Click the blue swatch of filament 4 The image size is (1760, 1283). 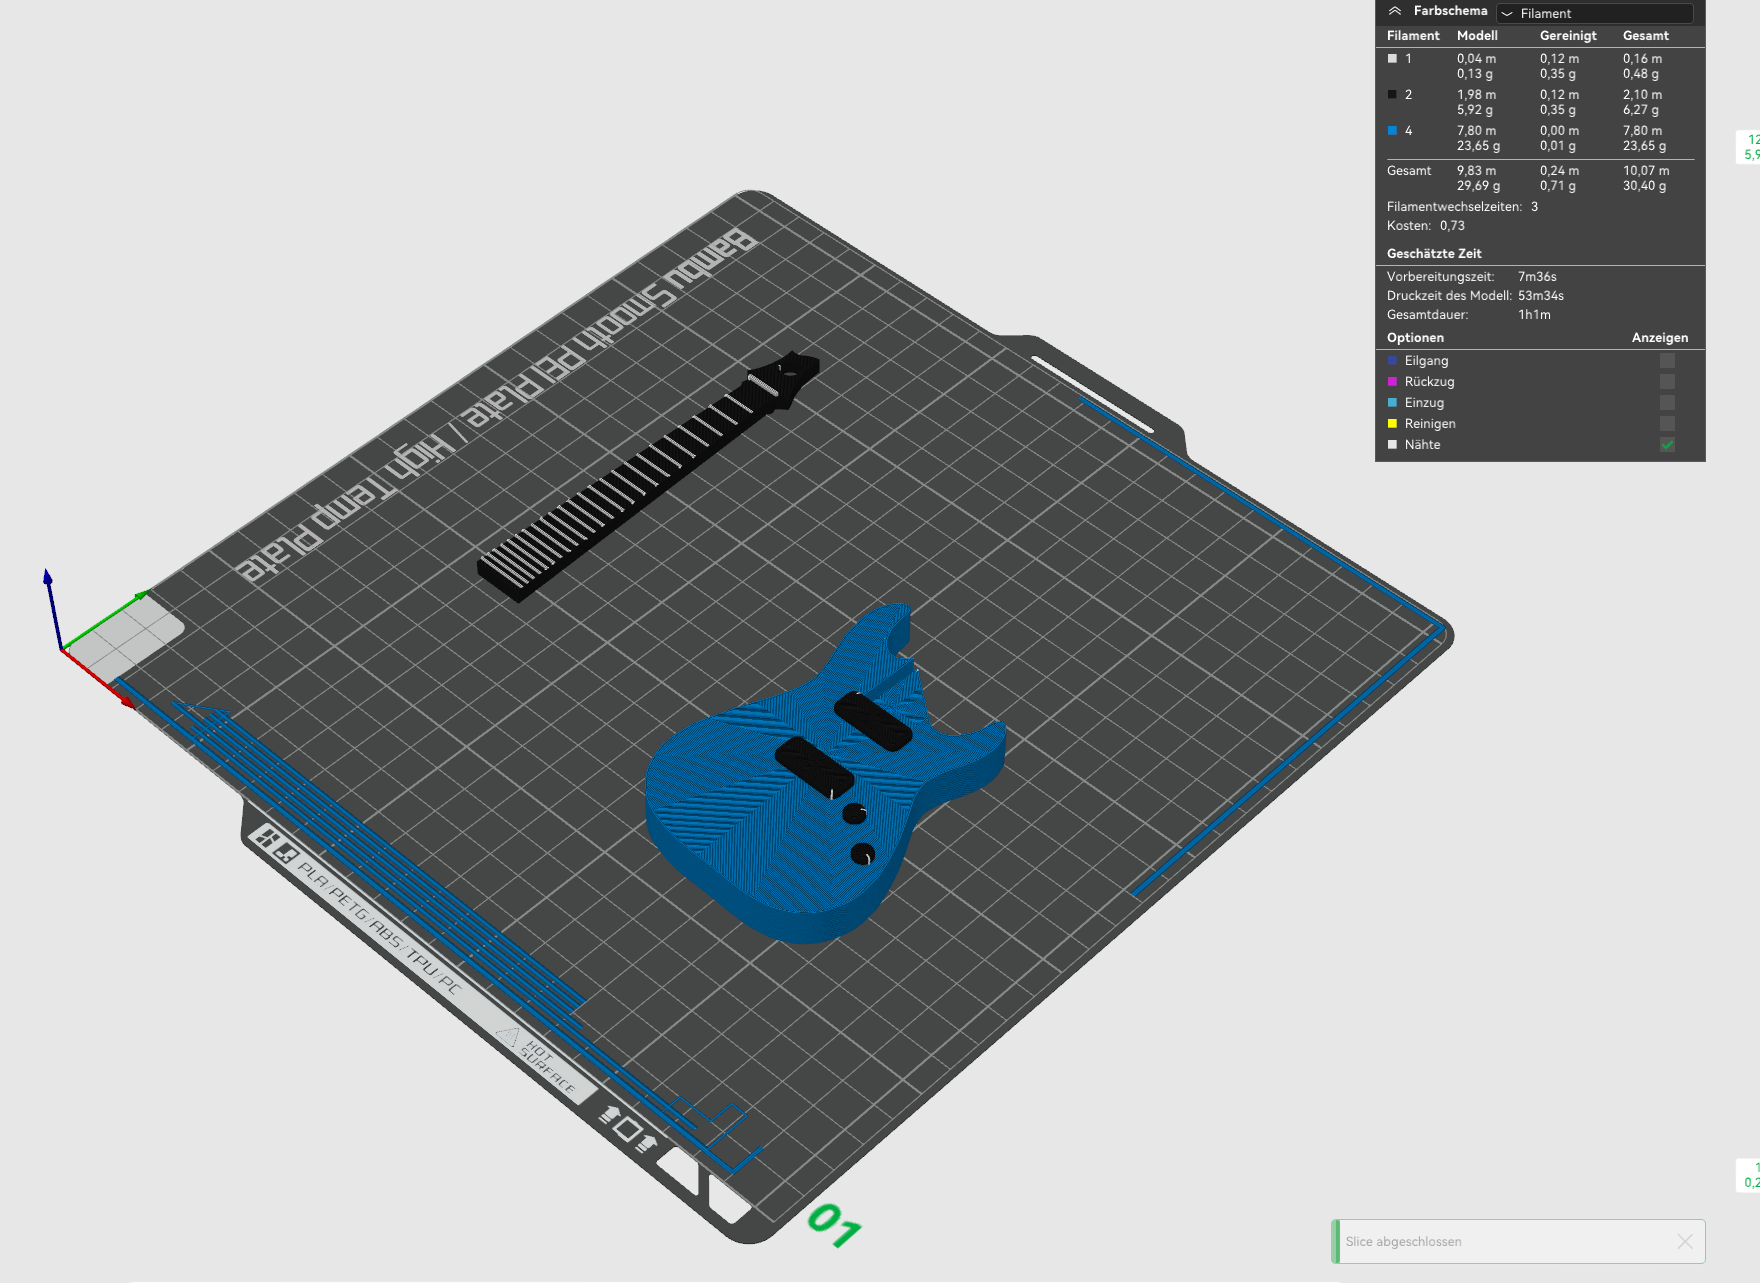(x=1392, y=131)
